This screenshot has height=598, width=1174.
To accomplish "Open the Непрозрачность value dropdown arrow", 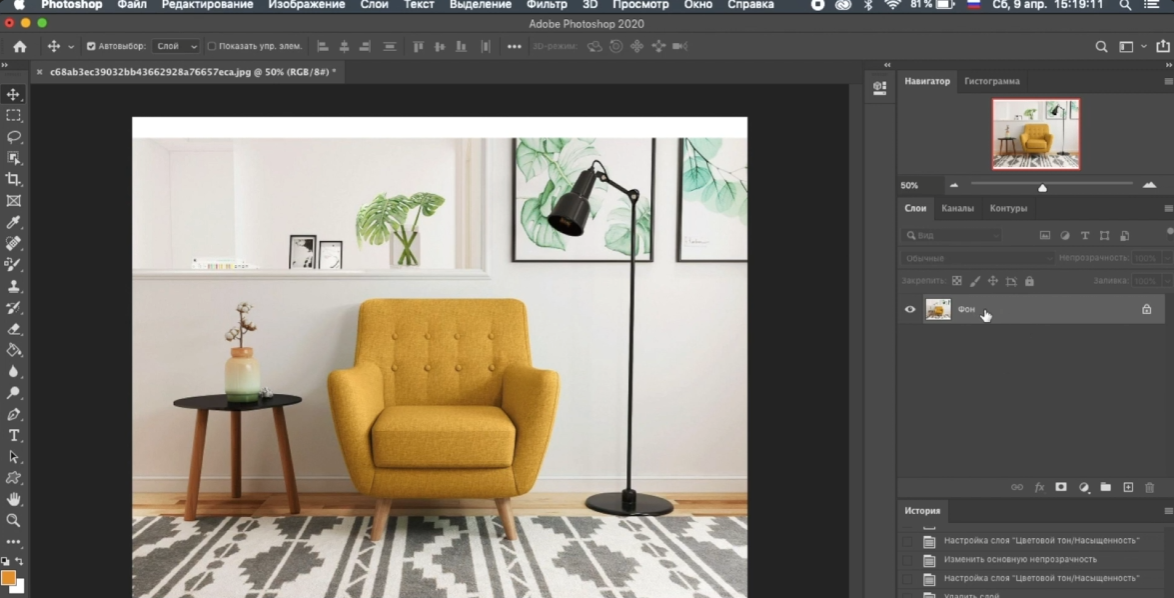I will pos(1167,258).
